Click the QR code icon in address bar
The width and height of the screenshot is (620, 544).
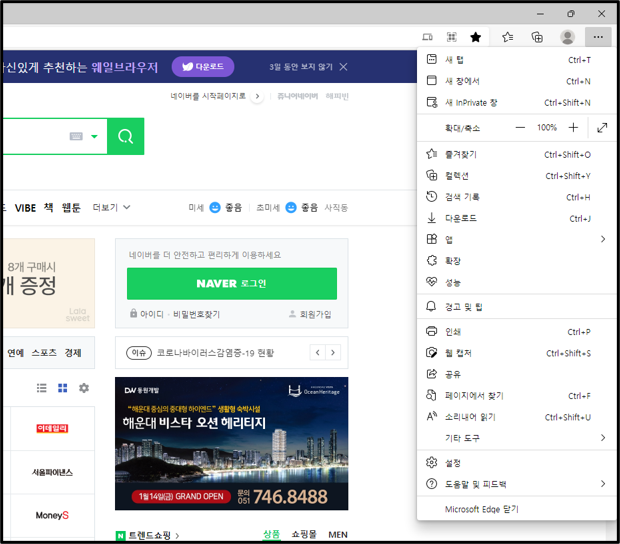[452, 37]
